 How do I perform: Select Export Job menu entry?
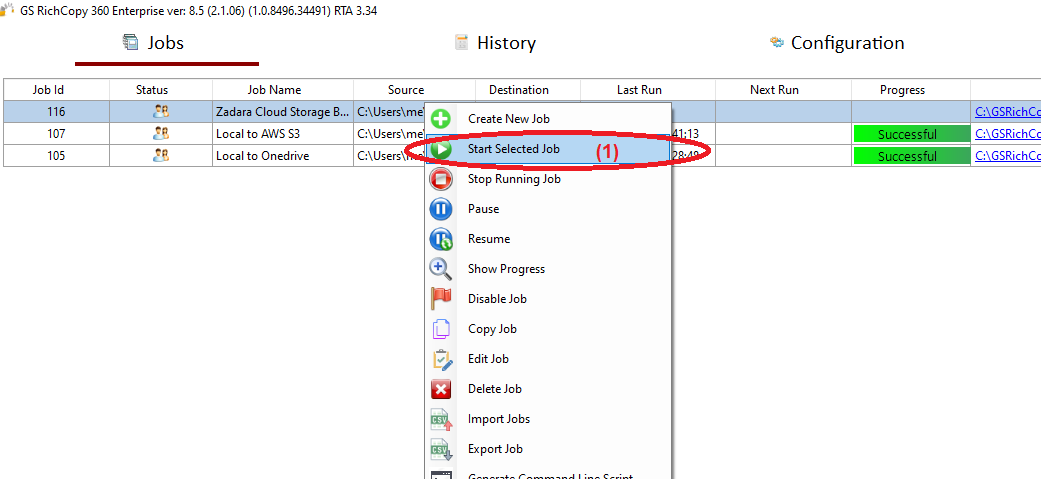tap(495, 449)
